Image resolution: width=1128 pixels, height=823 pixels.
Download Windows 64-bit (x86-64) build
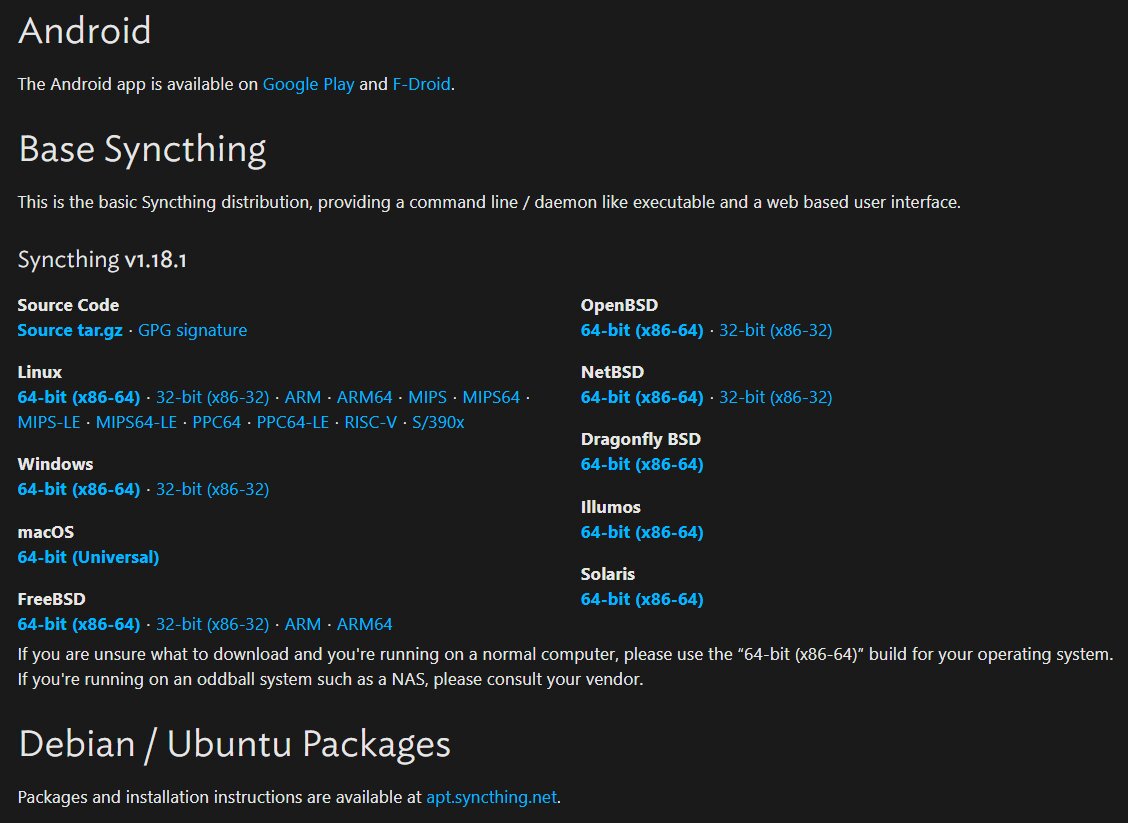(x=78, y=489)
